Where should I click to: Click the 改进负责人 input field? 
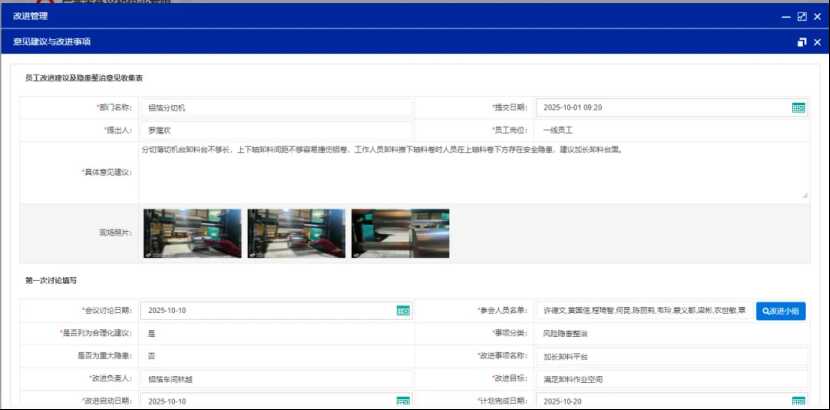(275, 379)
